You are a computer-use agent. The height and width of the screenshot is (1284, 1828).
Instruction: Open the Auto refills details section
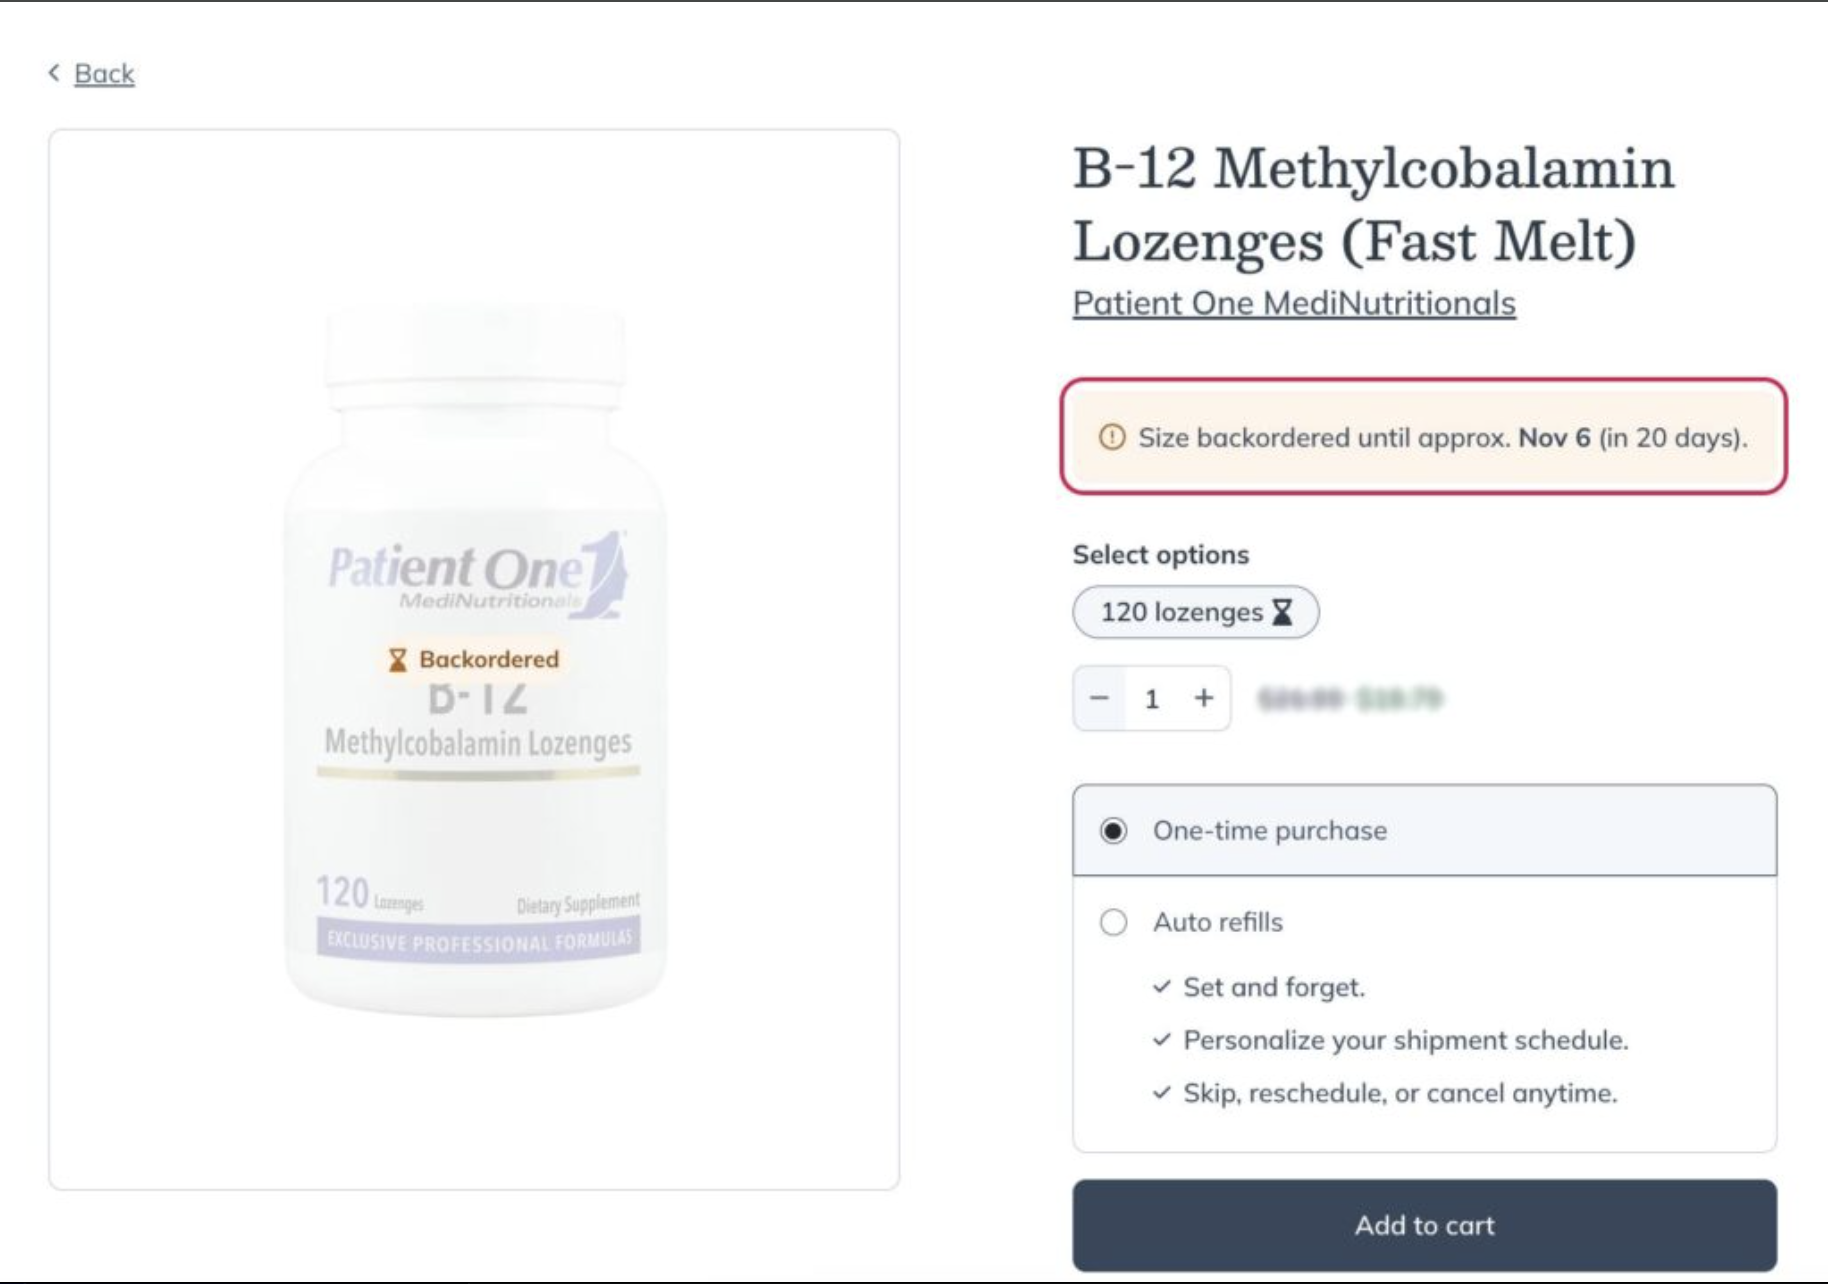tap(1219, 922)
